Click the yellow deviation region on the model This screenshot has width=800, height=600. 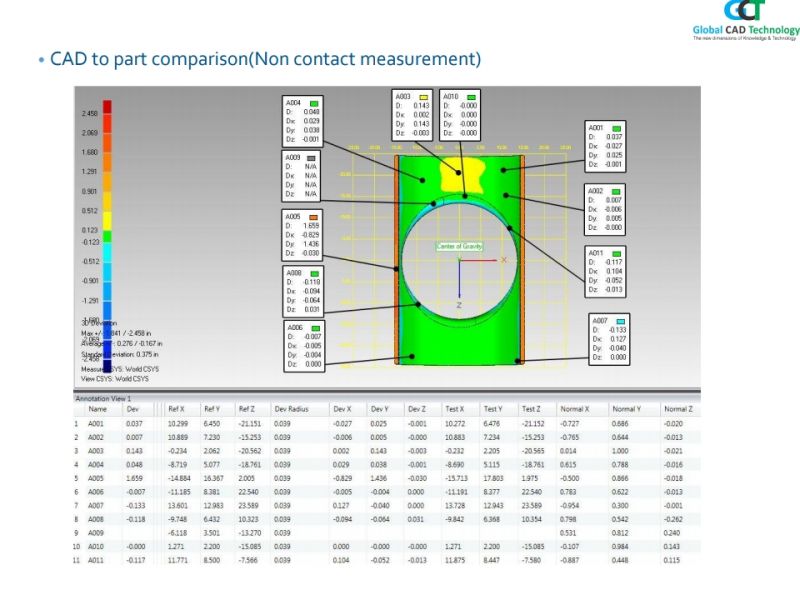[461, 173]
